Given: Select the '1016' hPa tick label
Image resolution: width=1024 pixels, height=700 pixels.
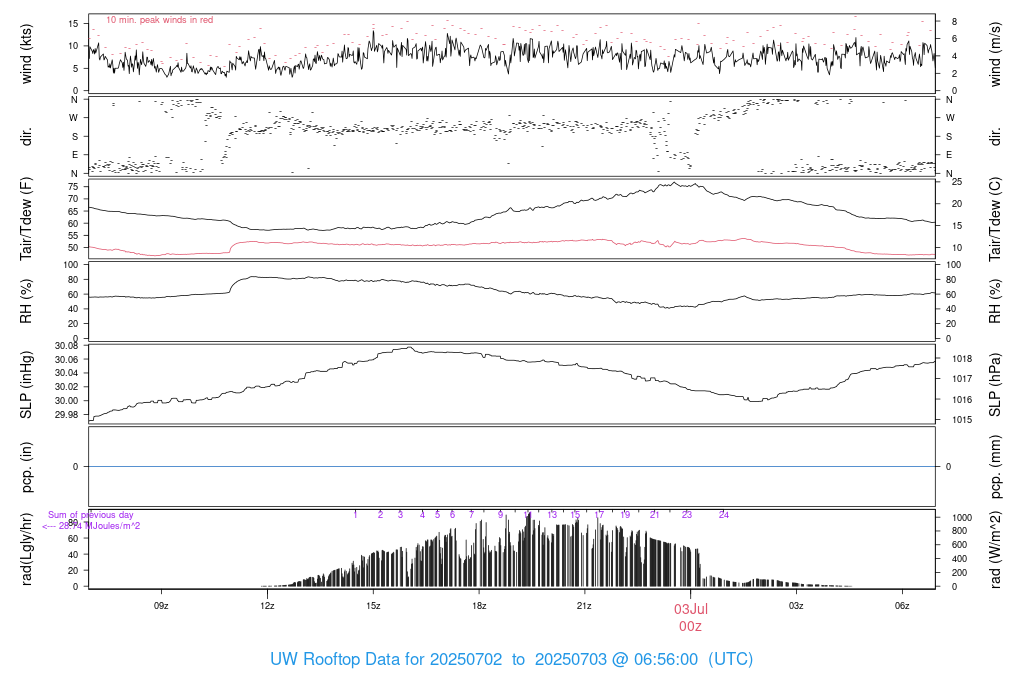Looking at the screenshot, I should 962,400.
